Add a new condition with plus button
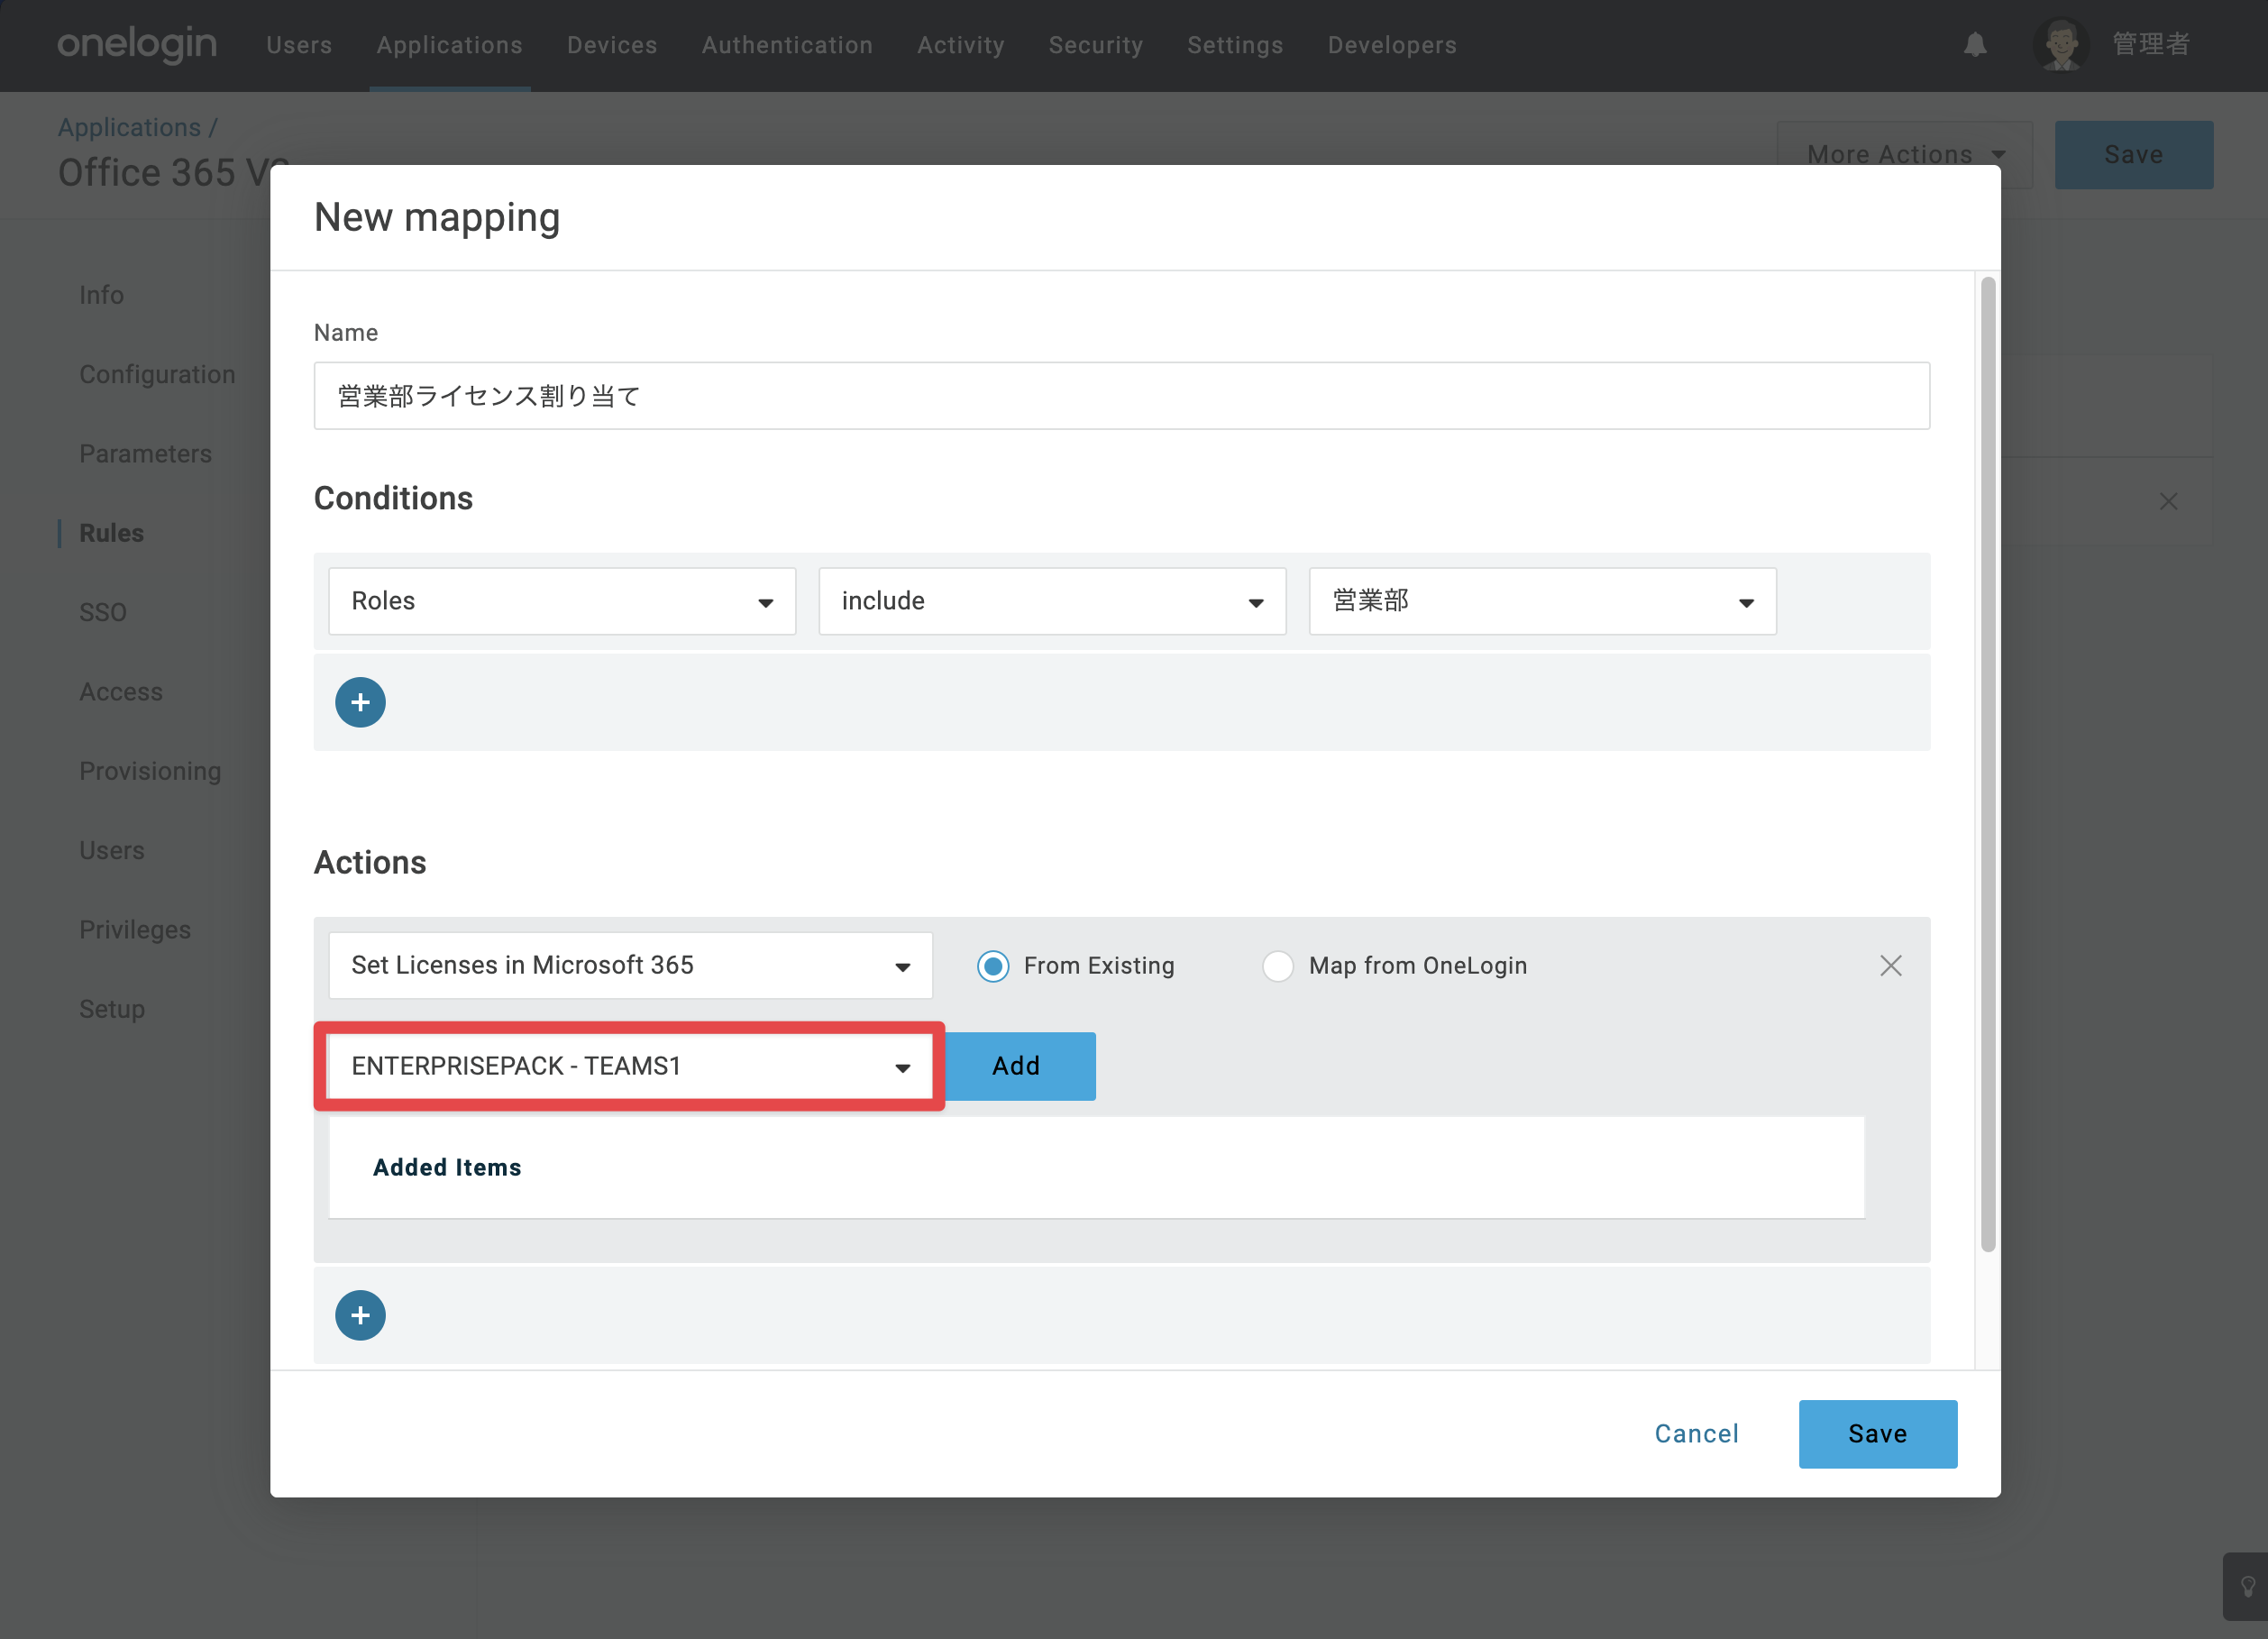 click(360, 702)
